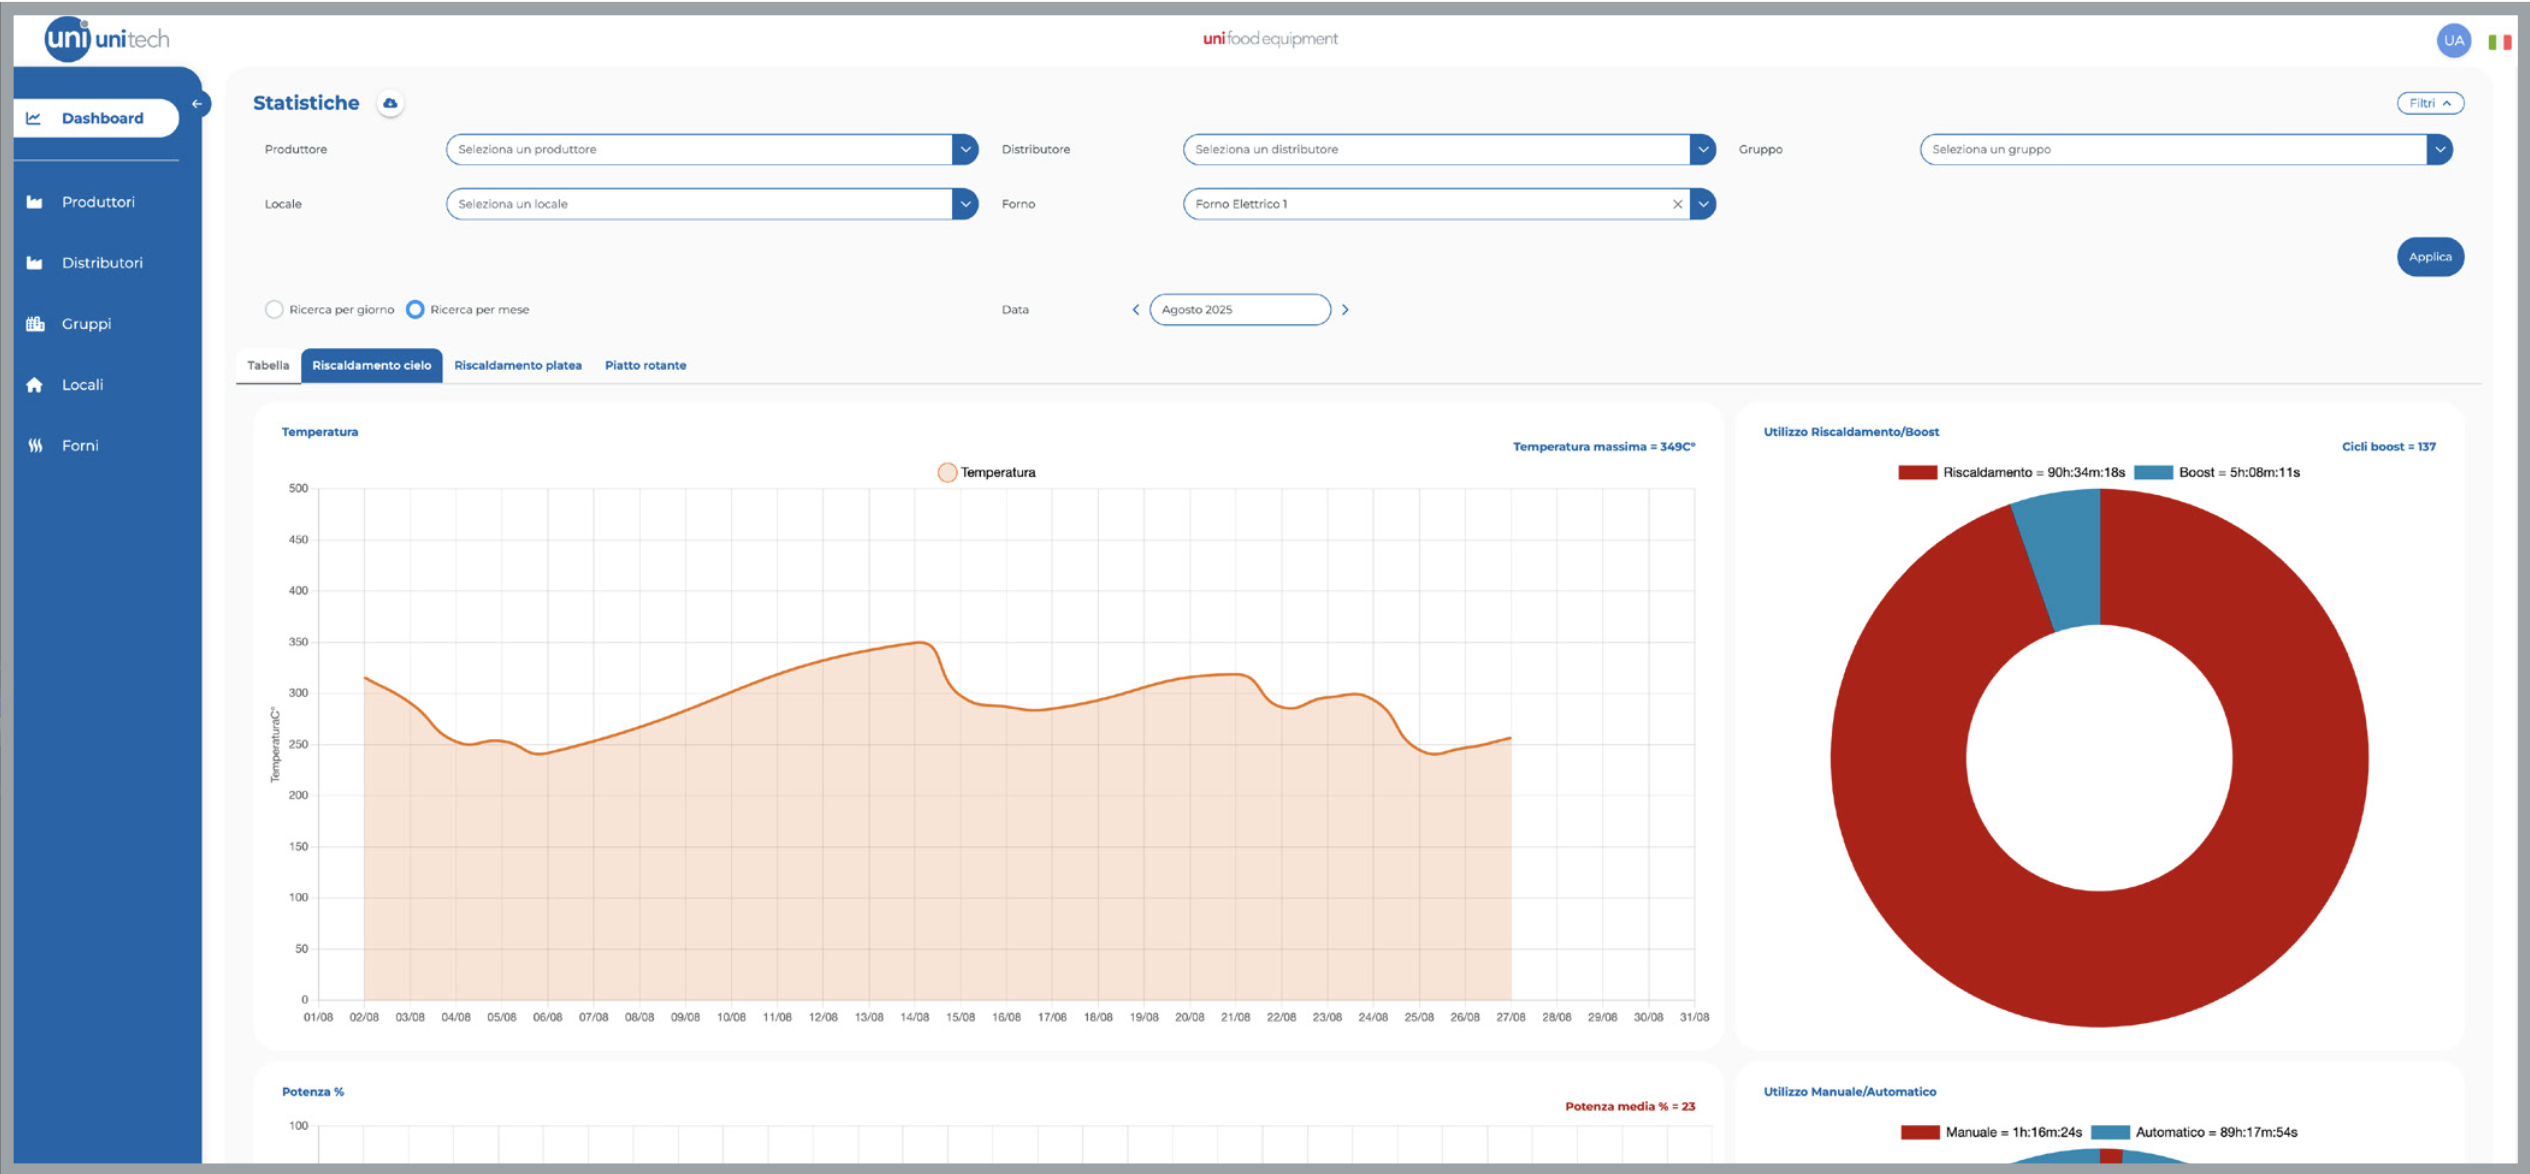Expand the Distributore dropdown
Viewport: 2530px width, 1174px height.
click(x=1702, y=150)
